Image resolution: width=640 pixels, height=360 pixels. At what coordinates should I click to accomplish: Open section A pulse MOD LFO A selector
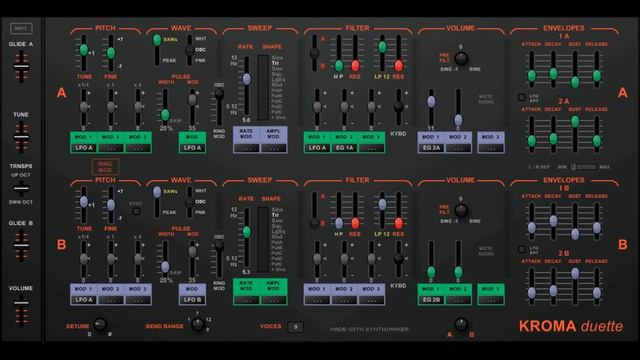point(192,148)
